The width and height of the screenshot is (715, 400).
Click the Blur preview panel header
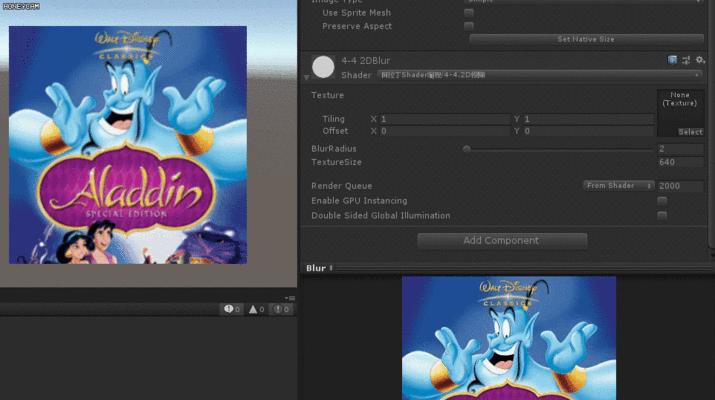coord(508,268)
